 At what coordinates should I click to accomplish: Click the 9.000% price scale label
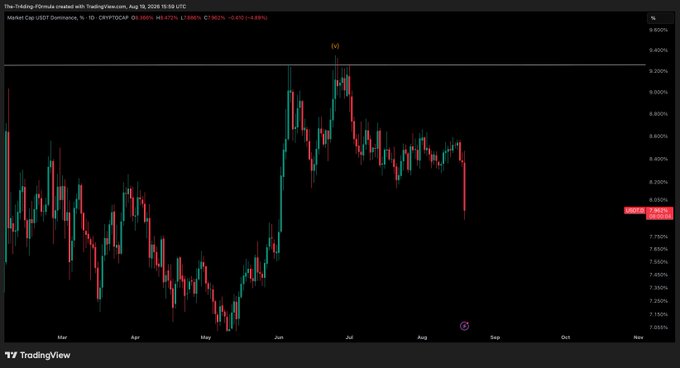click(x=658, y=92)
